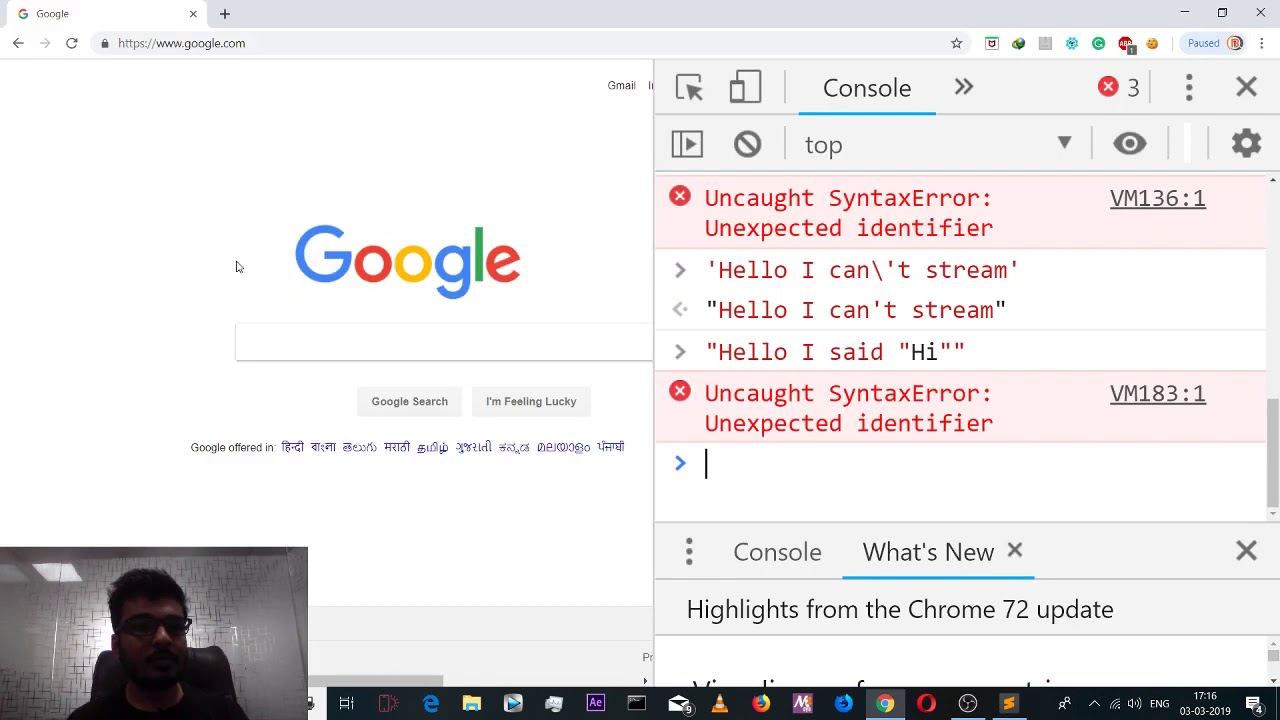Close the What's New tab
This screenshot has width=1280, height=720.
coord(1015,551)
